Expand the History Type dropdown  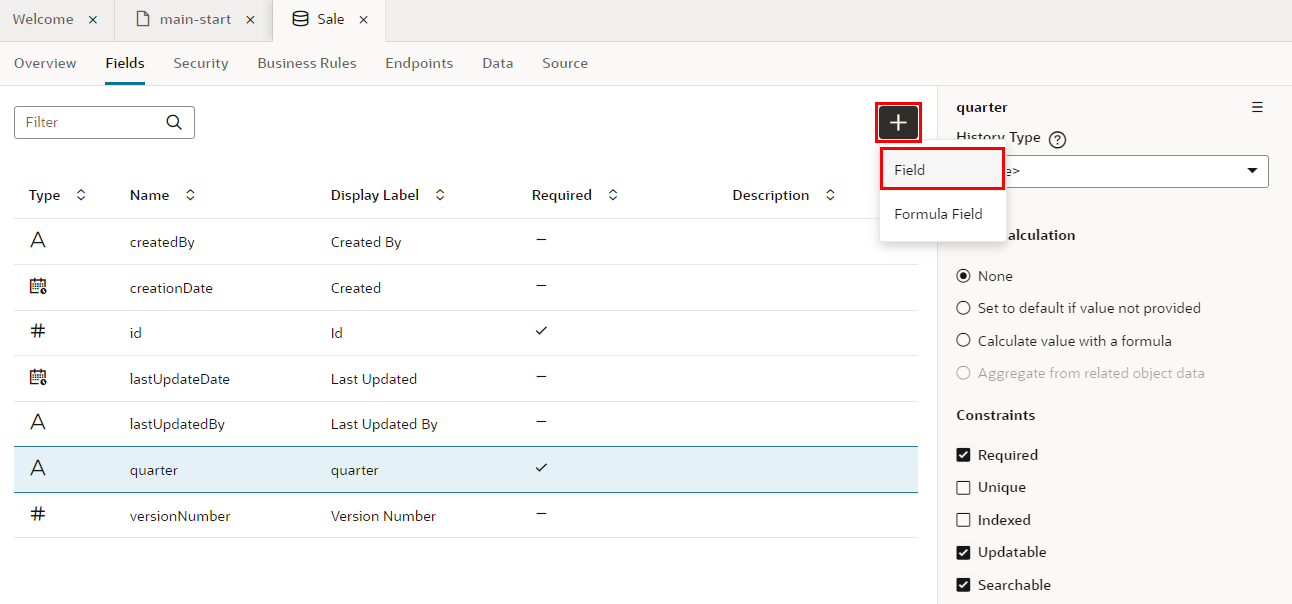point(1251,171)
